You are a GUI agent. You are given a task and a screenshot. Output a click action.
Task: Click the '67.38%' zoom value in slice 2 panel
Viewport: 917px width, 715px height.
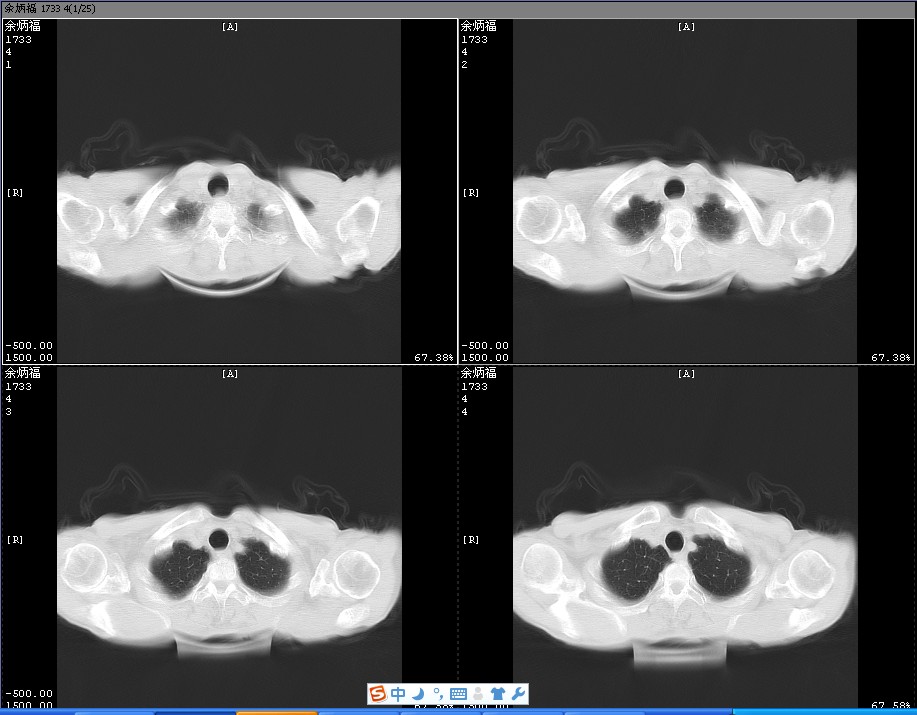(891, 357)
